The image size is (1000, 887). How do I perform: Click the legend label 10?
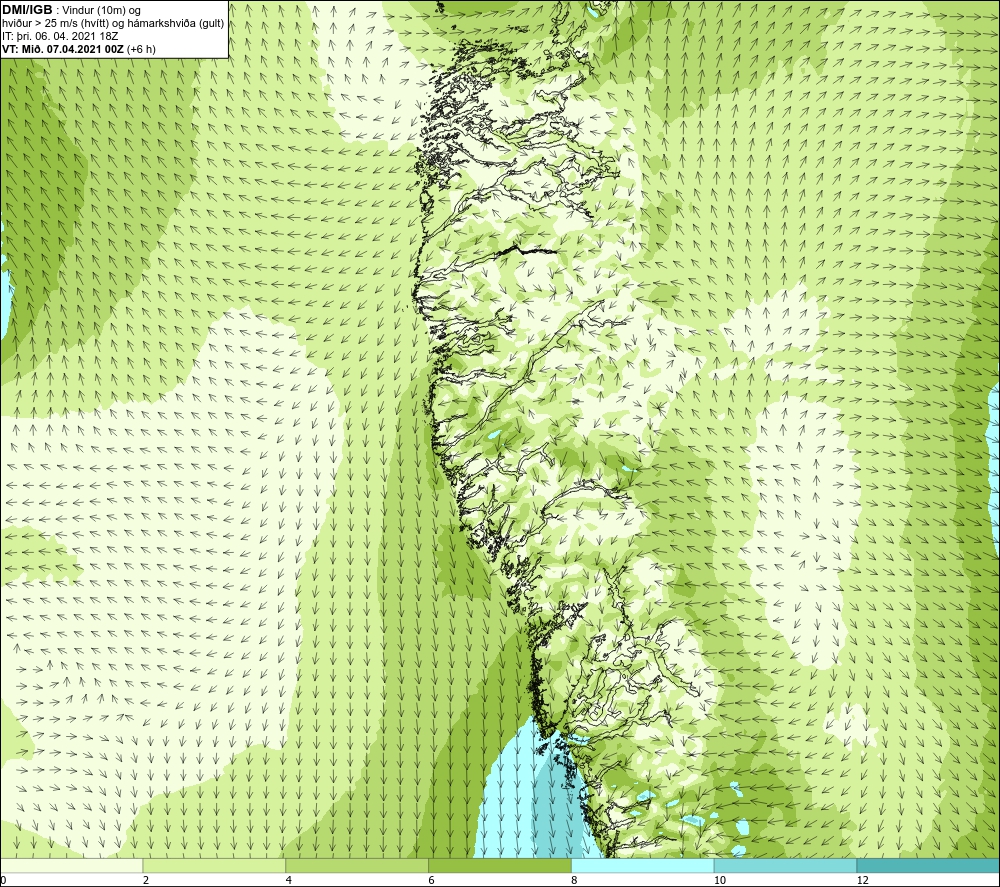(x=719, y=880)
